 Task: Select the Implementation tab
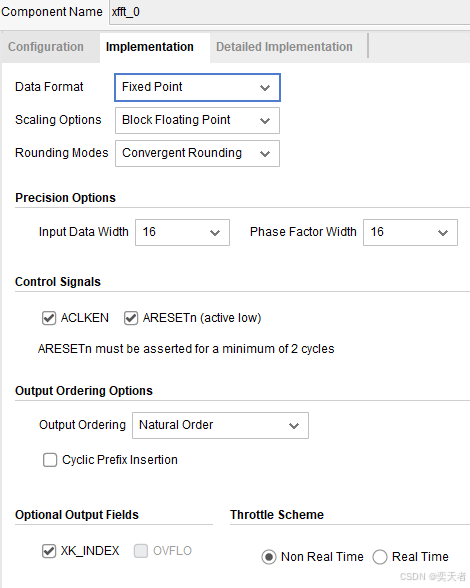click(x=150, y=47)
